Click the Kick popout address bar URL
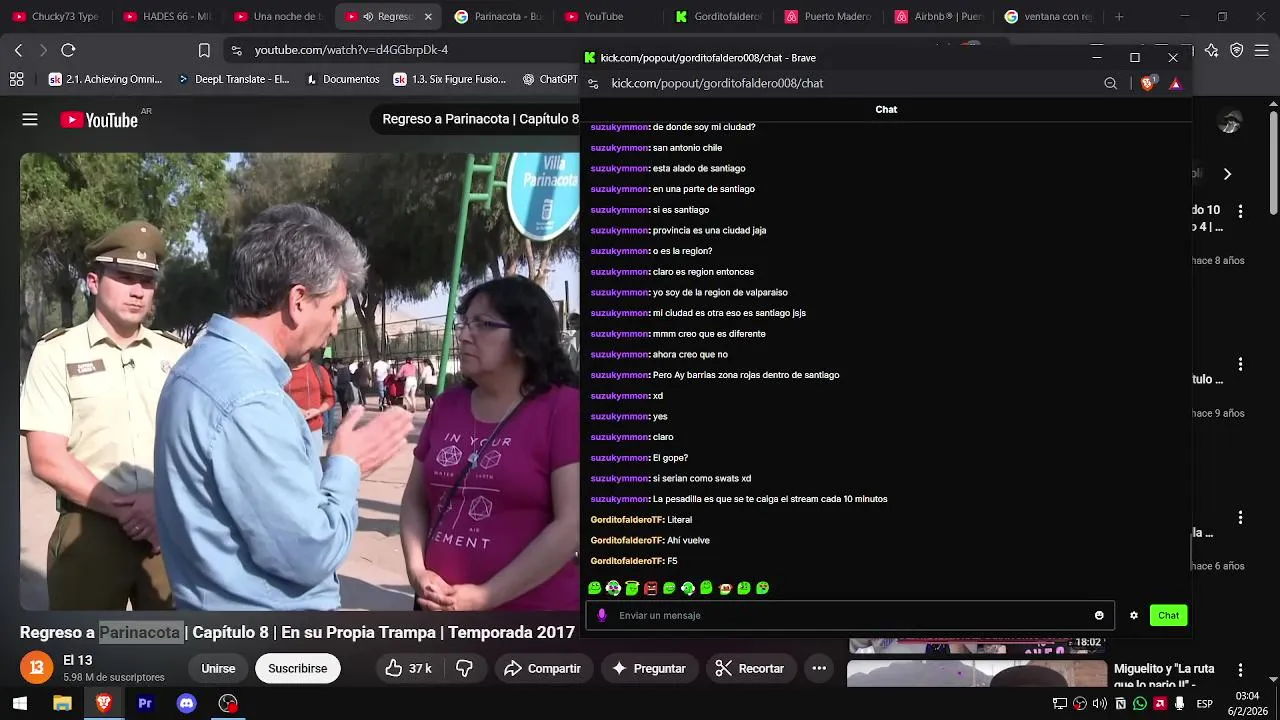This screenshot has width=1280, height=720. pyautogui.click(x=717, y=83)
